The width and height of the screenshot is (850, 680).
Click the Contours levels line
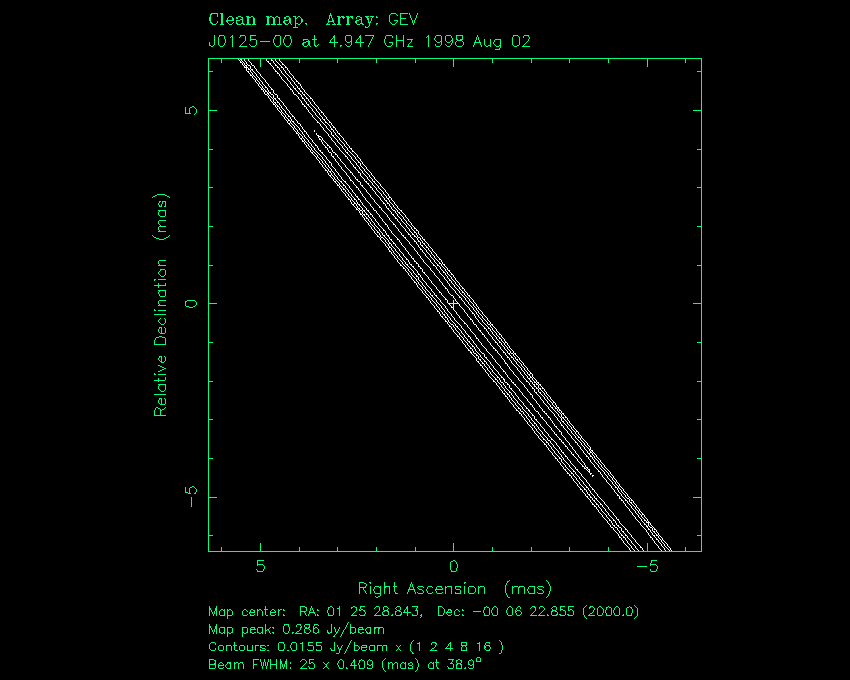pyautogui.click(x=355, y=646)
